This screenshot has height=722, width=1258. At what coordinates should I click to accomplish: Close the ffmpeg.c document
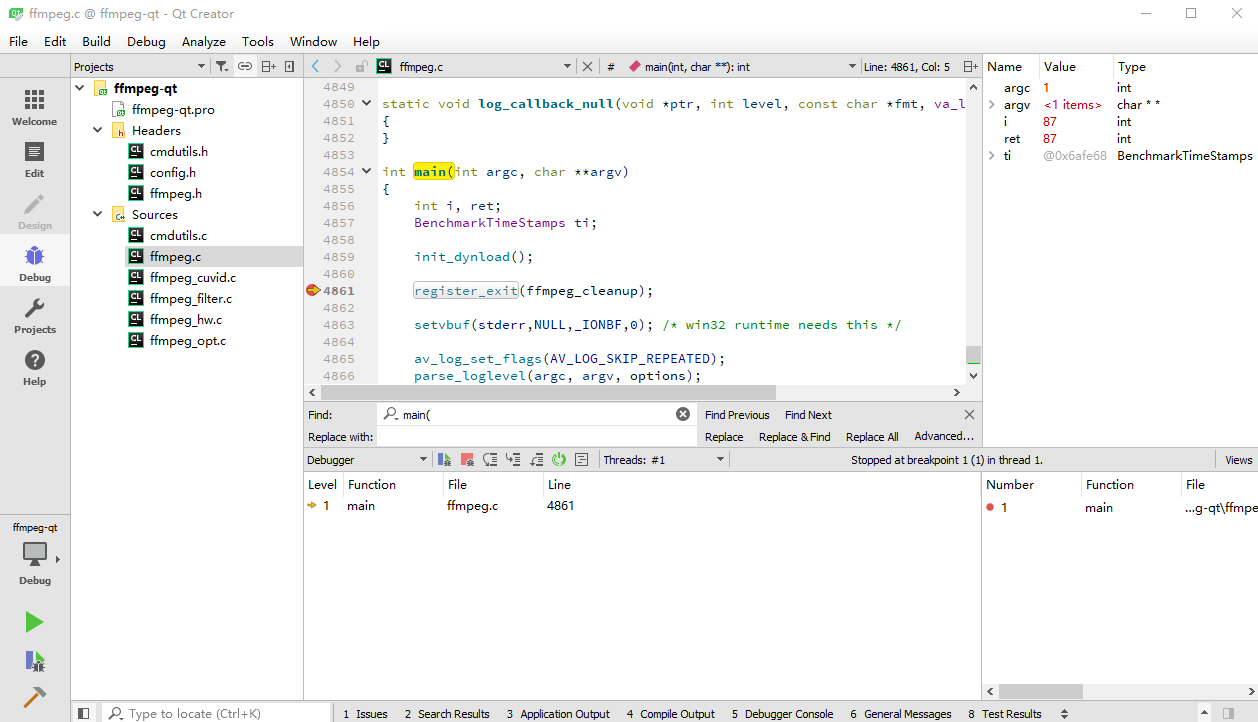[x=588, y=66]
